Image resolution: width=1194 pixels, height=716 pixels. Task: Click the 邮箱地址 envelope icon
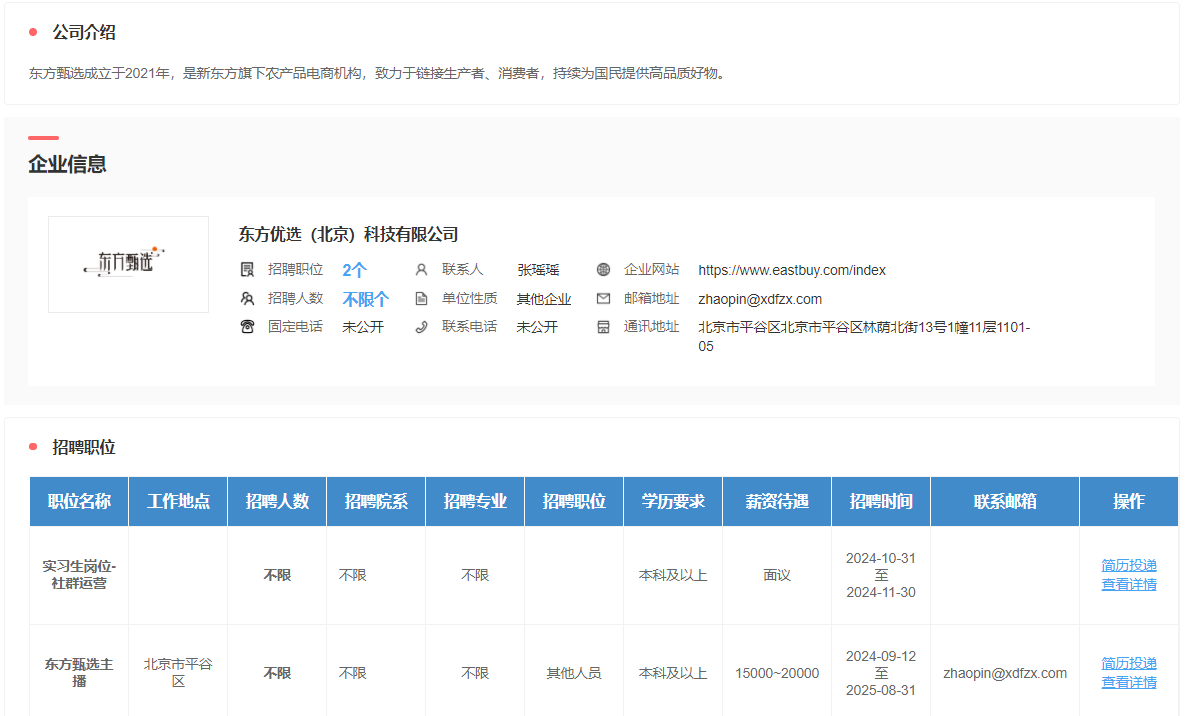603,299
